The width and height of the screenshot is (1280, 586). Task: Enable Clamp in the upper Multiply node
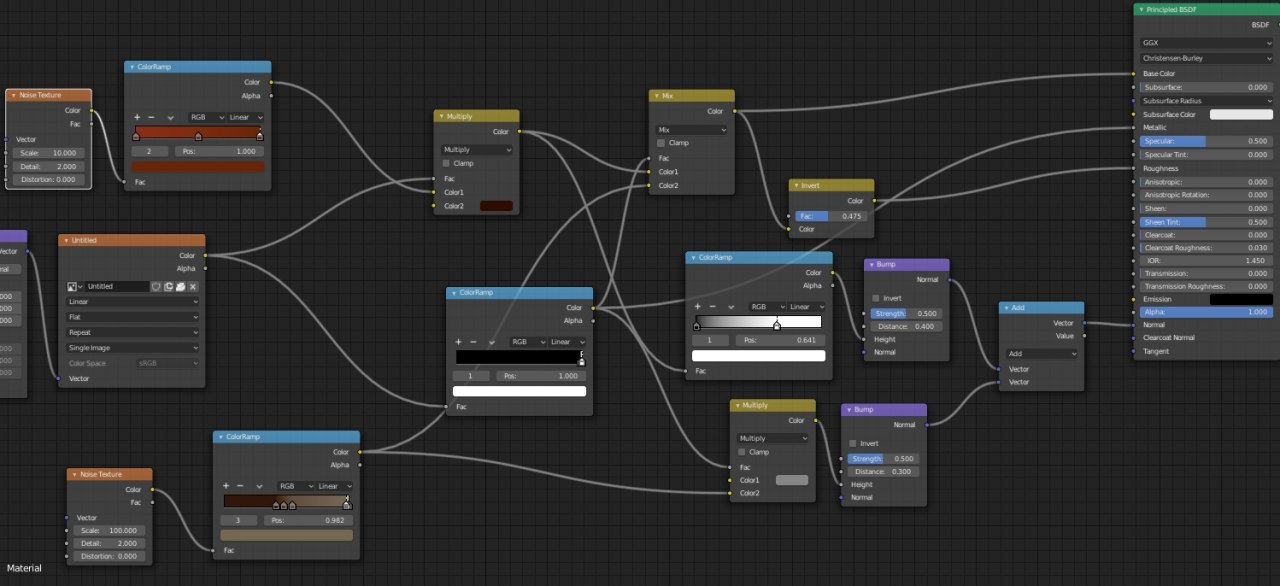pyautogui.click(x=446, y=163)
